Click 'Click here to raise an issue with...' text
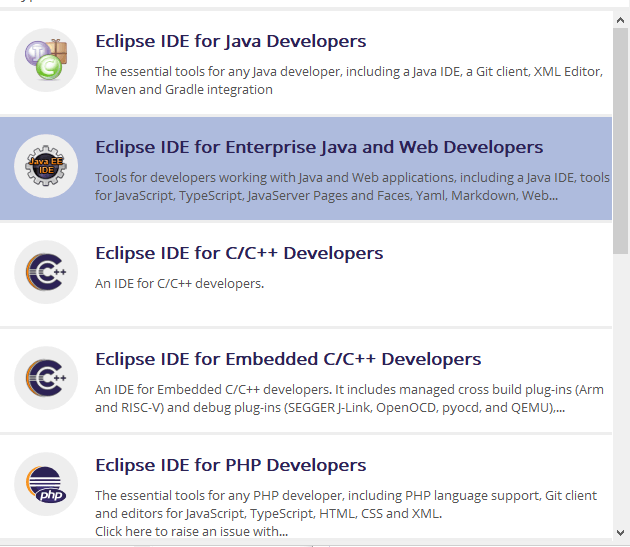 [x=191, y=532]
